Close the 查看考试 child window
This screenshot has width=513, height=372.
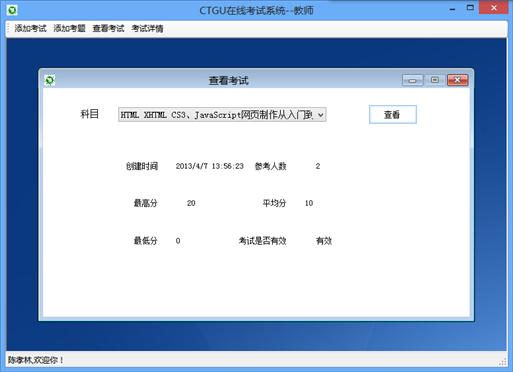[x=457, y=80]
